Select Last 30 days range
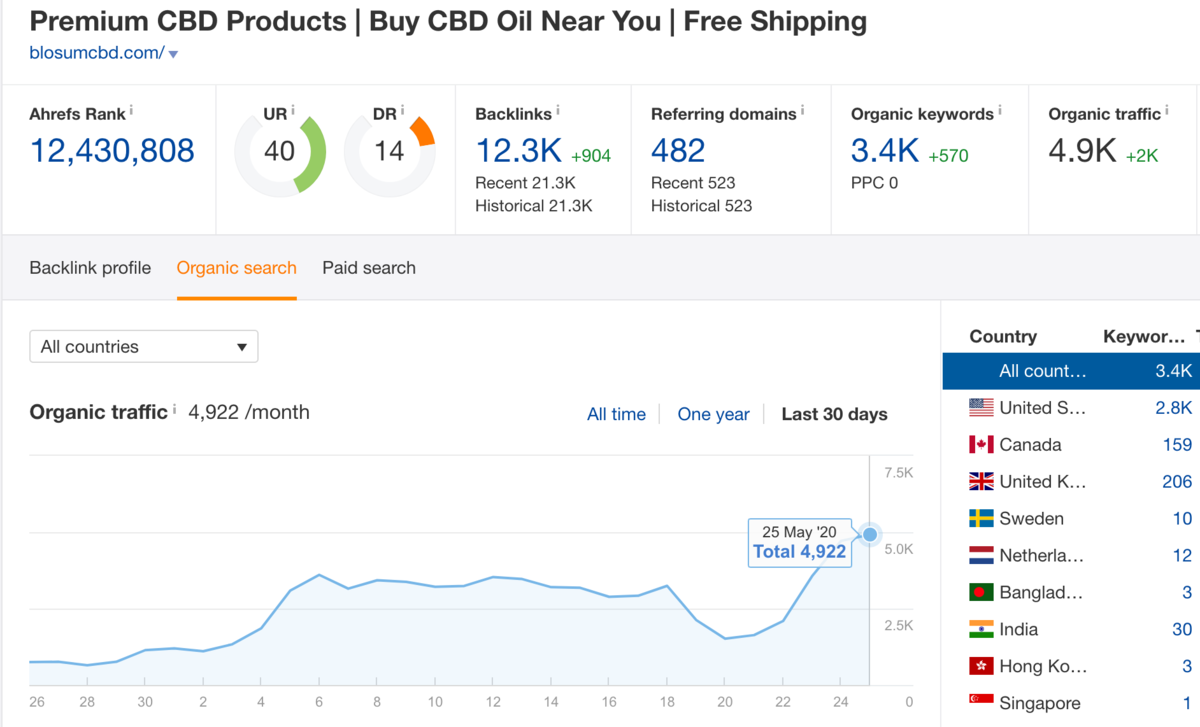Viewport: 1200px width, 727px height. [834, 414]
